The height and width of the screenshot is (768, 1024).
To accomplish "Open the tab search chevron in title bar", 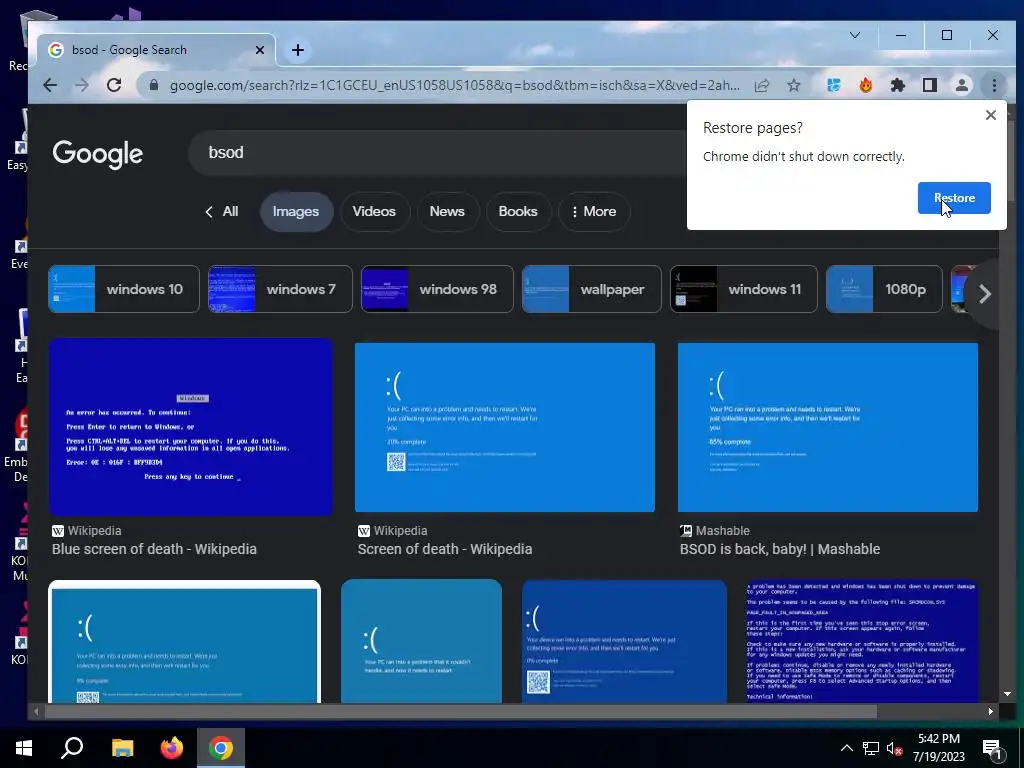I will tap(855, 35).
